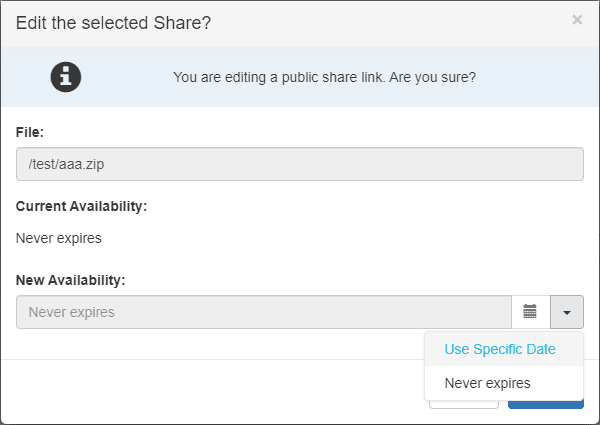Viewport: 600px width, 425px height.
Task: Click the dialog footer area
Action: click(200, 392)
